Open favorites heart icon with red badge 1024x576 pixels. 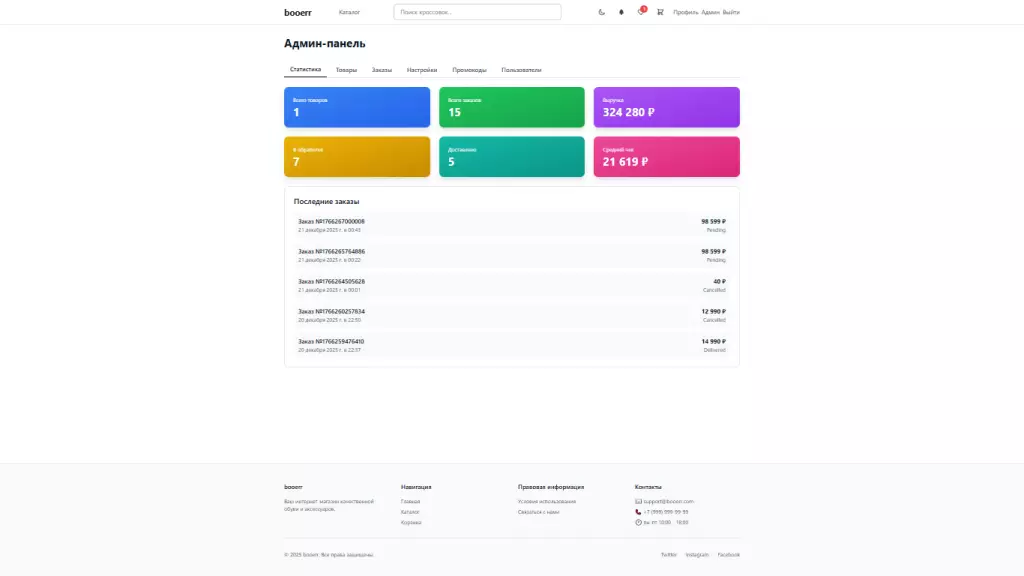[x=641, y=12]
